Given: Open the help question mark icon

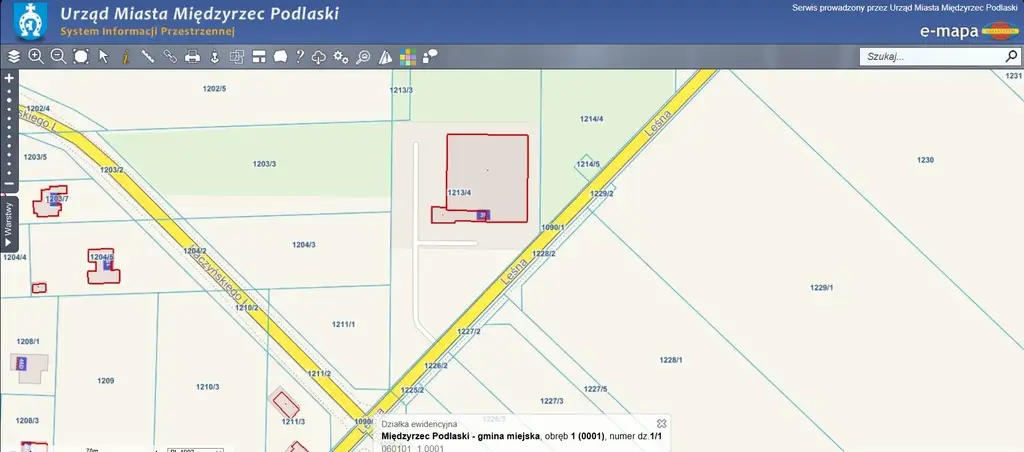Looking at the screenshot, I should click(x=299, y=57).
